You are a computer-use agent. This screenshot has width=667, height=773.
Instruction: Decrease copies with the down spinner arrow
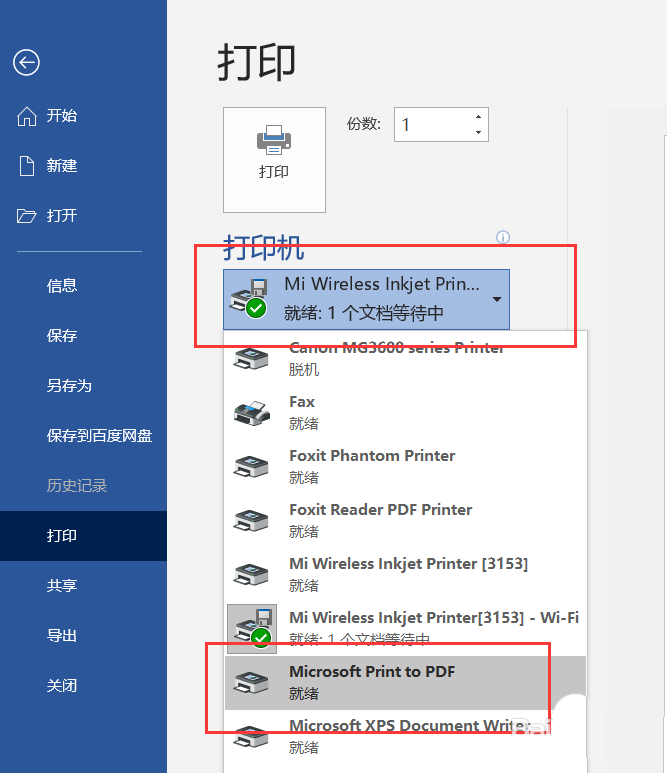(478, 132)
